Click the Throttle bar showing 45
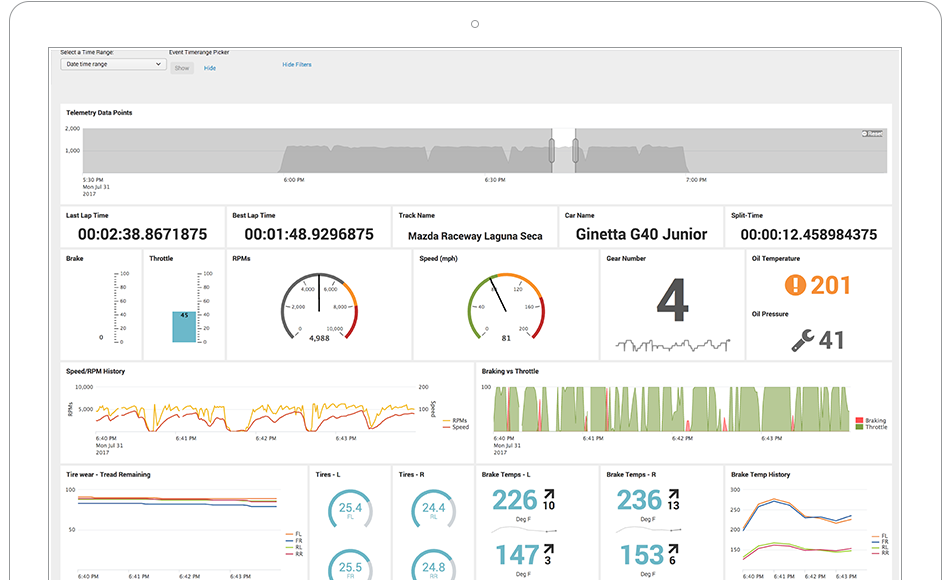 [x=184, y=326]
